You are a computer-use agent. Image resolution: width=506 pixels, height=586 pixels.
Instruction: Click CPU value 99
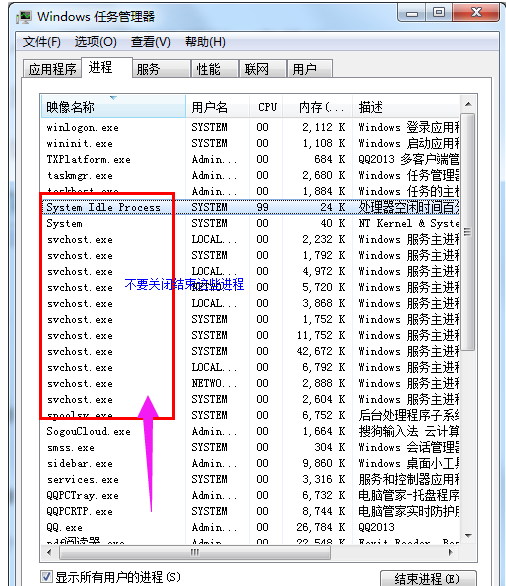coord(262,207)
